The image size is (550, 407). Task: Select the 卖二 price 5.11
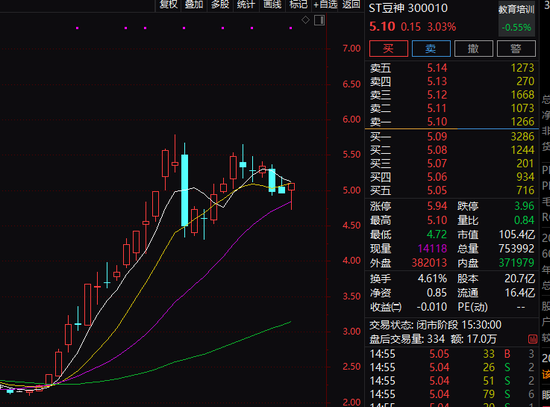pos(437,108)
